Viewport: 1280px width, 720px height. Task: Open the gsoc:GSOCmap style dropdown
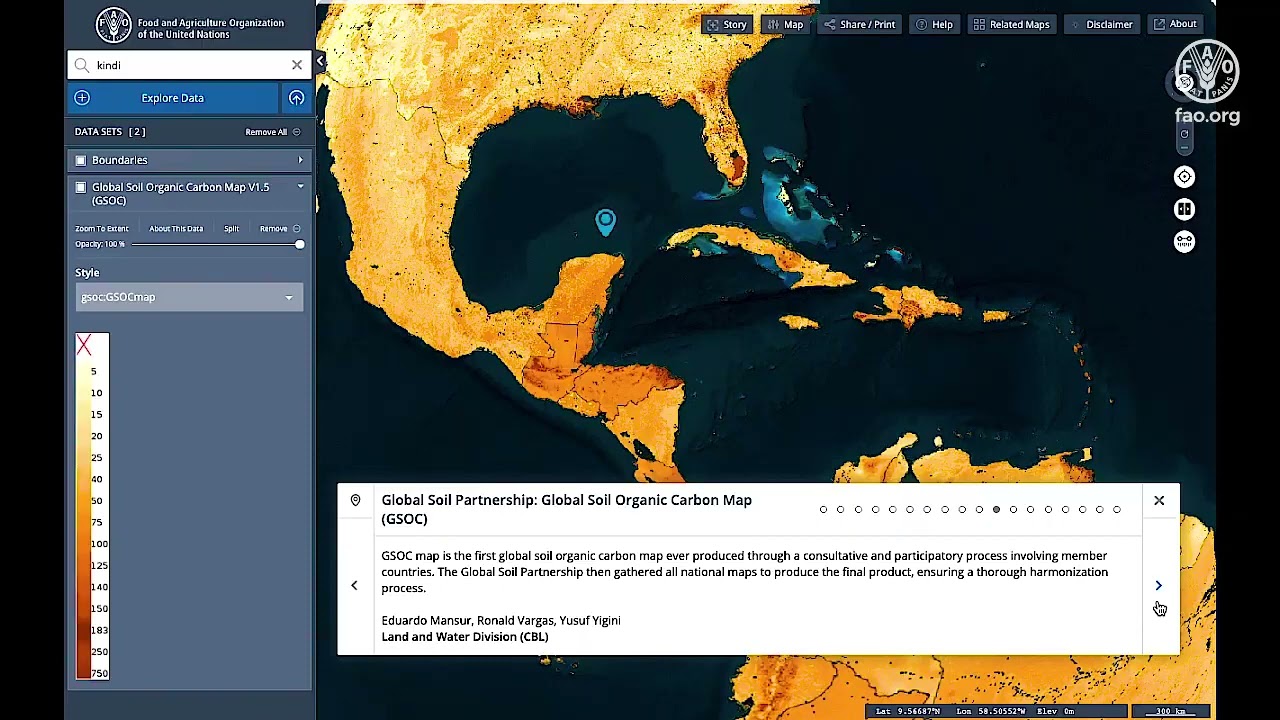pyautogui.click(x=189, y=297)
